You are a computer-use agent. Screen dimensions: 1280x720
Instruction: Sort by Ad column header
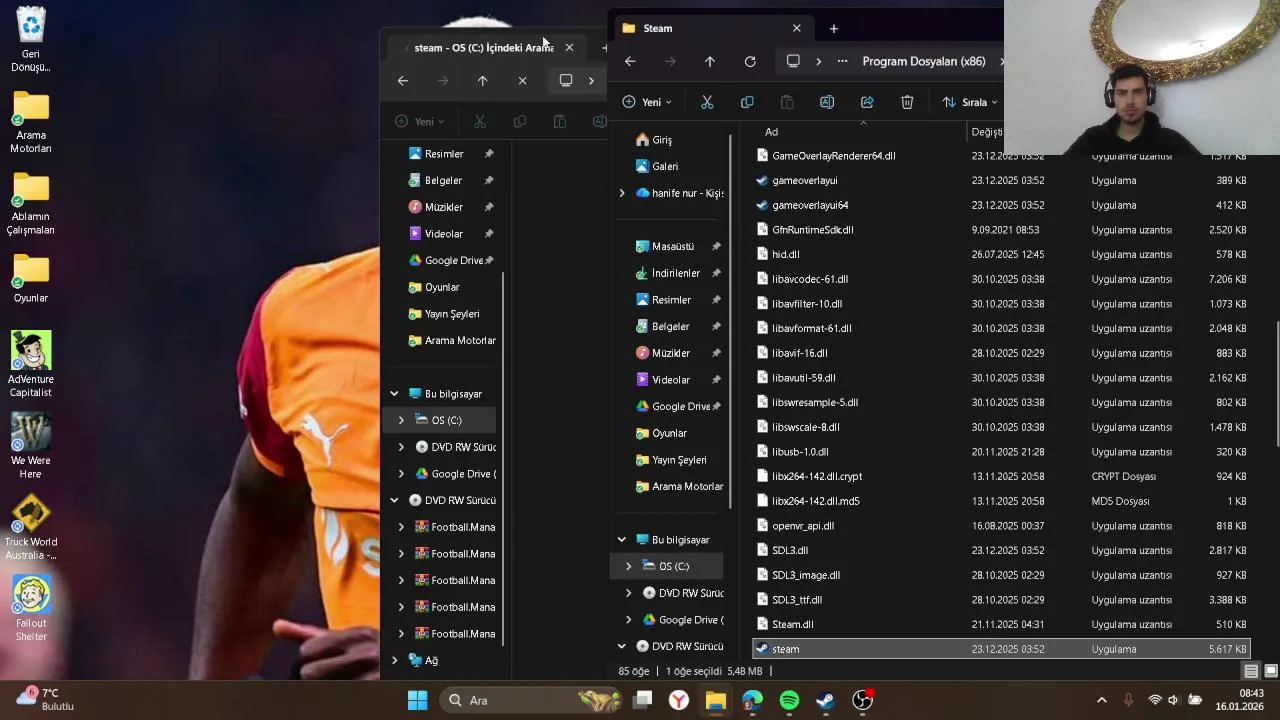771,132
